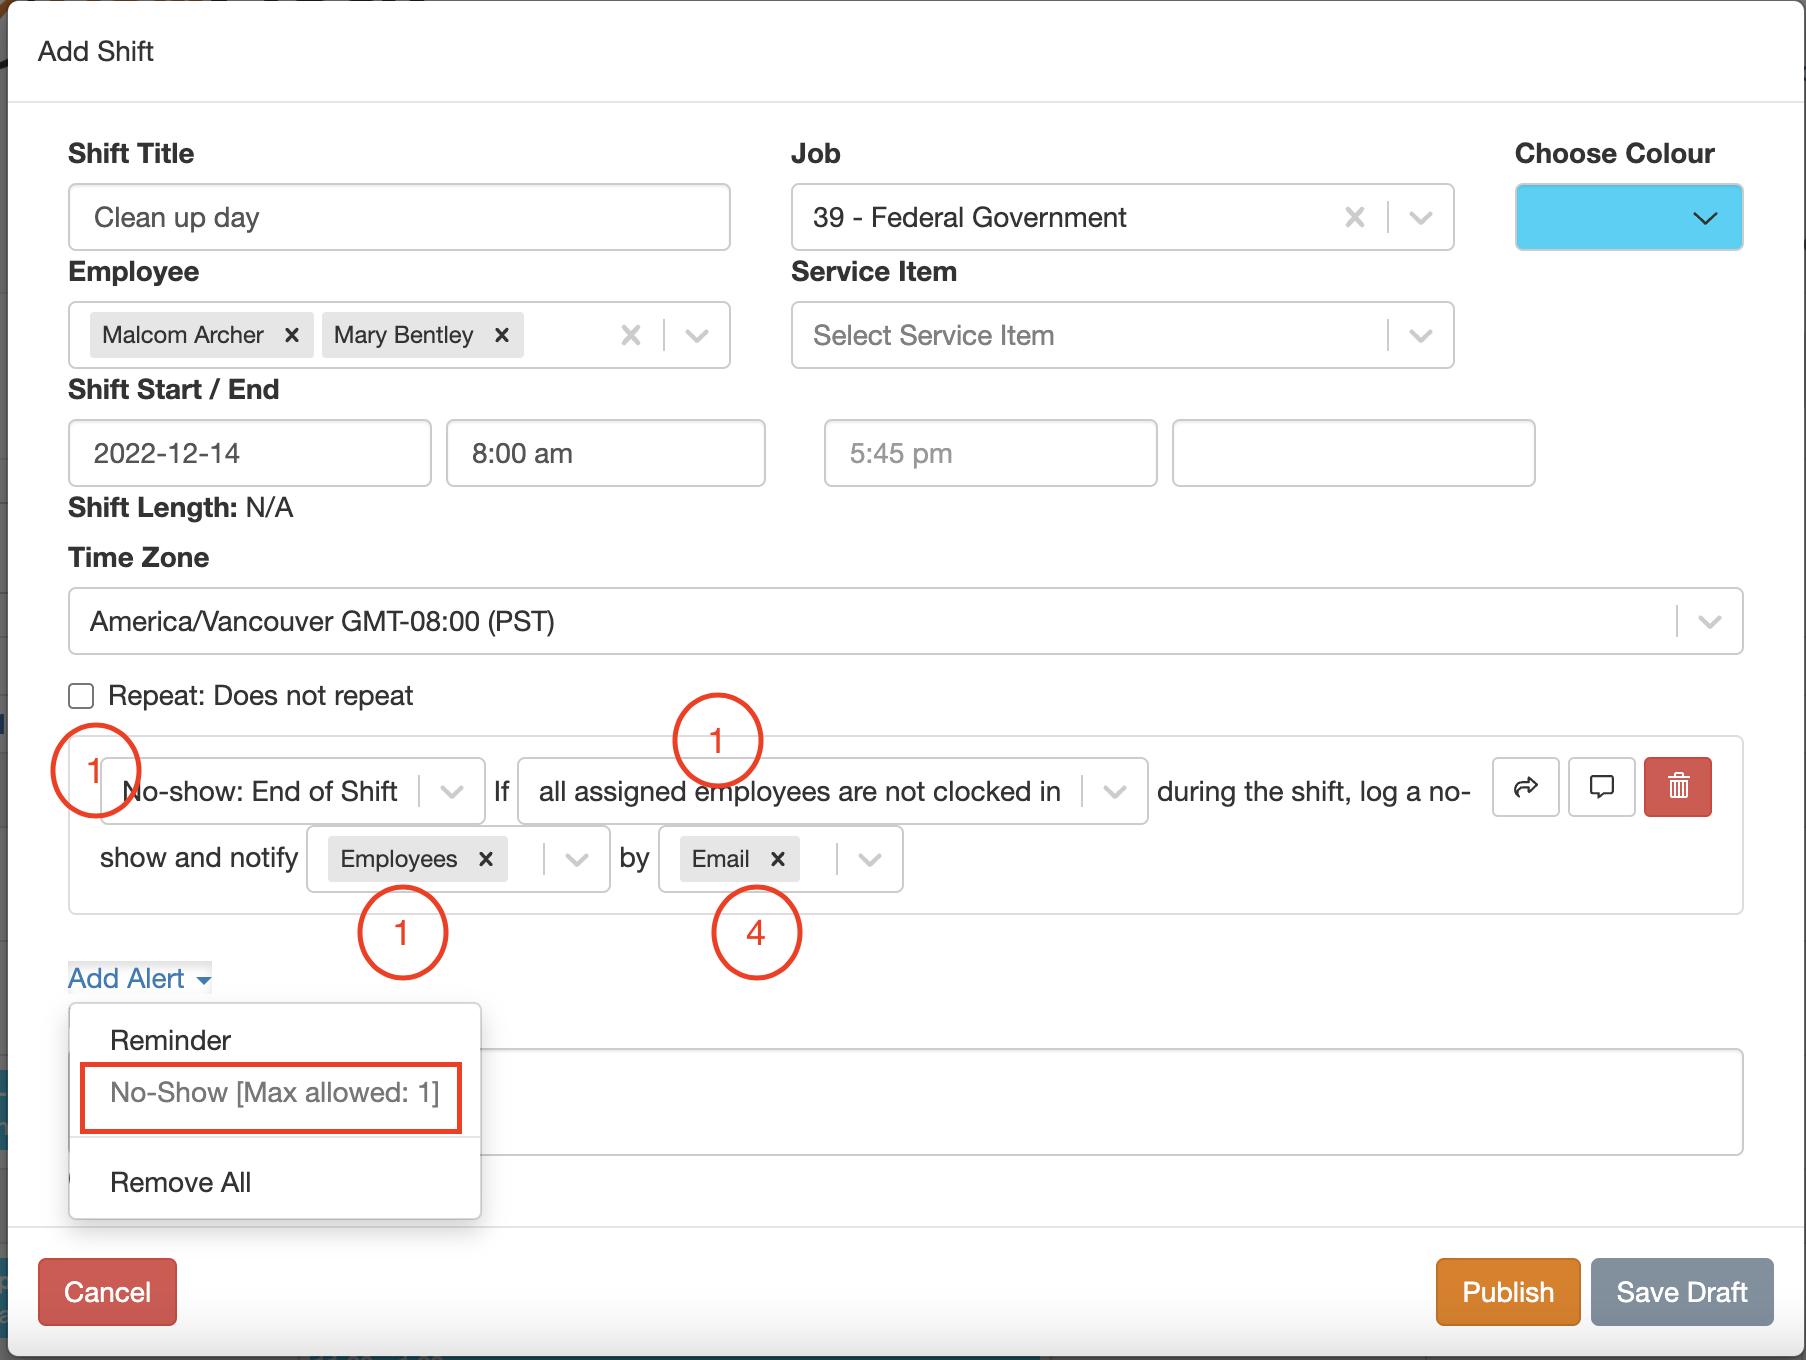Remove the Employees tag from notify field
This screenshot has height=1360, width=1806.
click(x=486, y=858)
